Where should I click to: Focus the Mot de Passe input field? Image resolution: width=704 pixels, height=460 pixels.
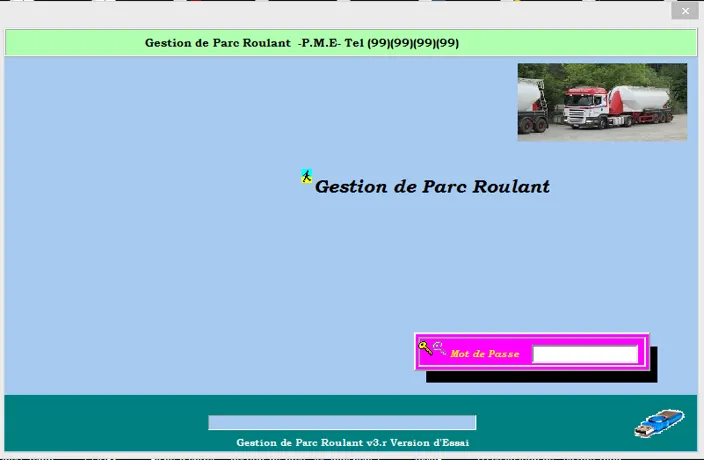point(585,354)
